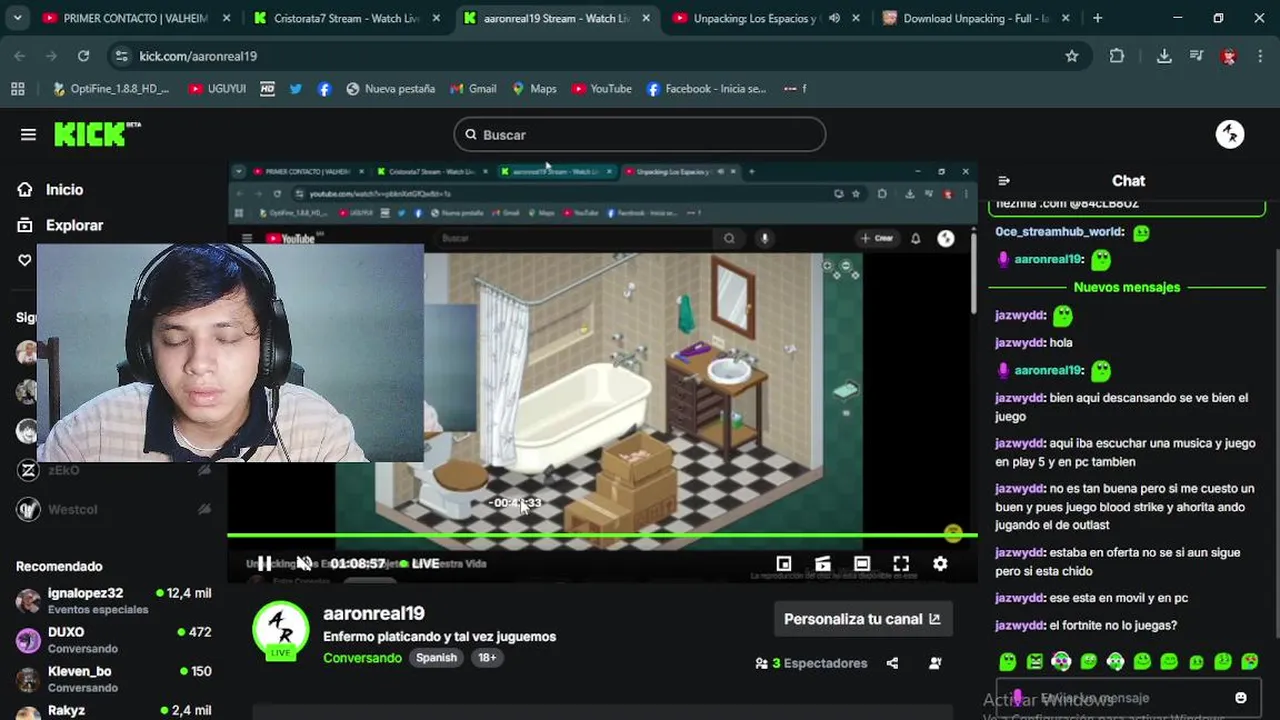Open the apps grid in bookmarks bar
The image size is (1280, 720).
click(17, 89)
